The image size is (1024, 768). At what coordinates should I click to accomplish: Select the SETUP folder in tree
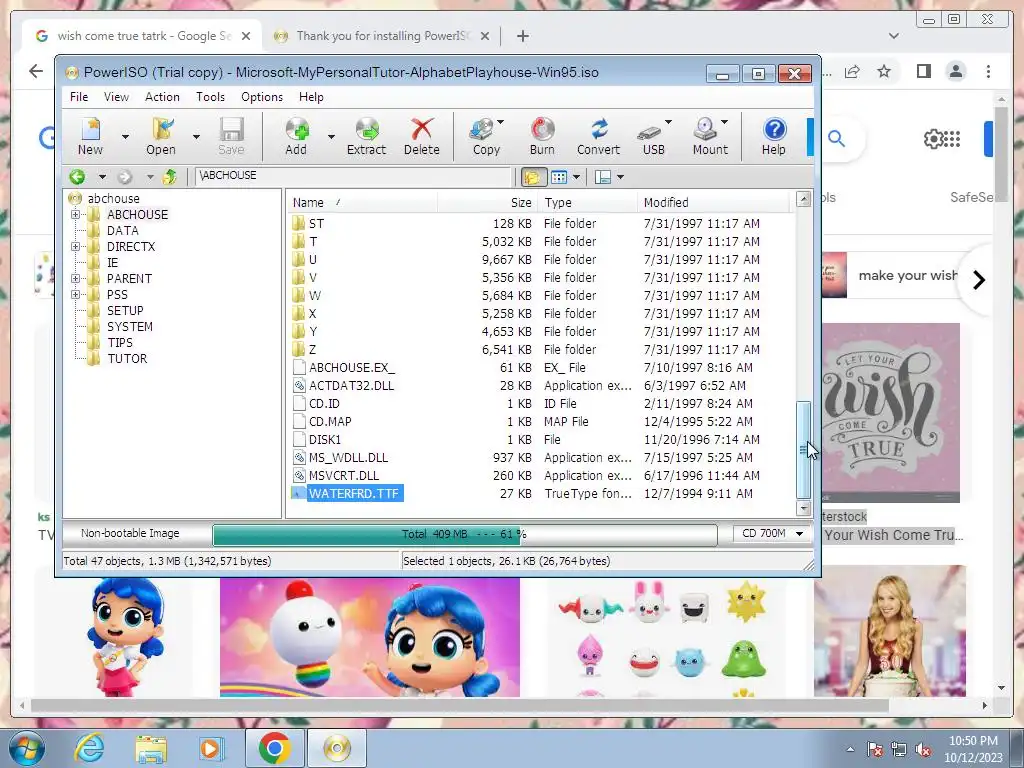(x=125, y=311)
